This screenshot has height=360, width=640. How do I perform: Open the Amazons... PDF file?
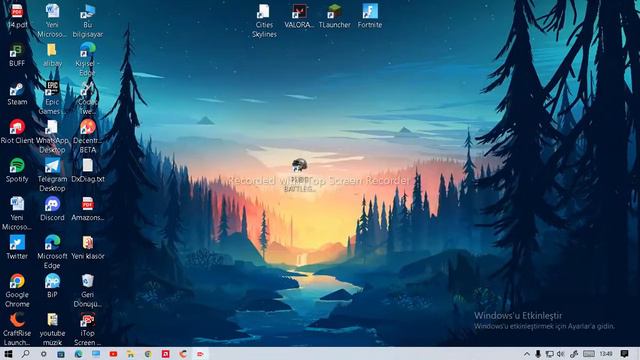click(87, 209)
